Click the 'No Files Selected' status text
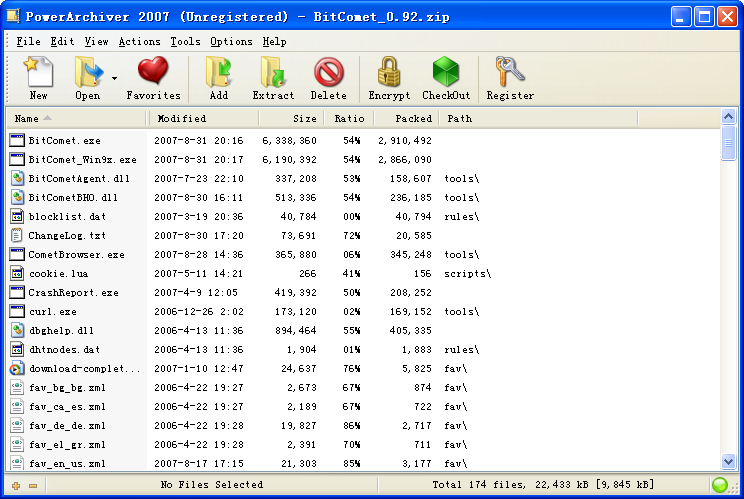The width and height of the screenshot is (744, 499). [x=212, y=485]
